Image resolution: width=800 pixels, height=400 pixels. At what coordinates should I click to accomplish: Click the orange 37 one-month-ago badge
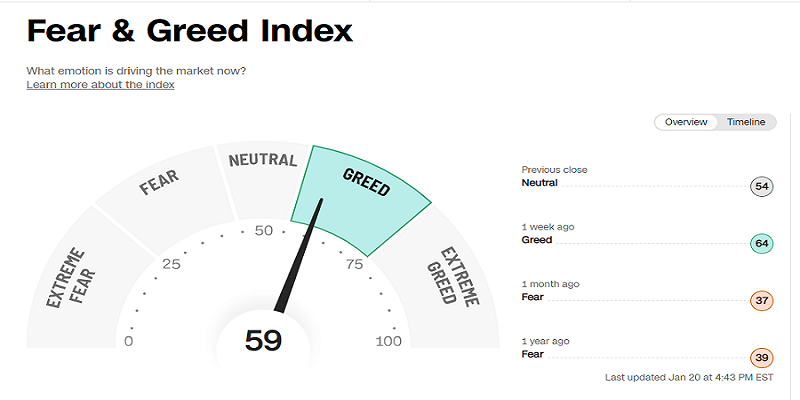762,301
